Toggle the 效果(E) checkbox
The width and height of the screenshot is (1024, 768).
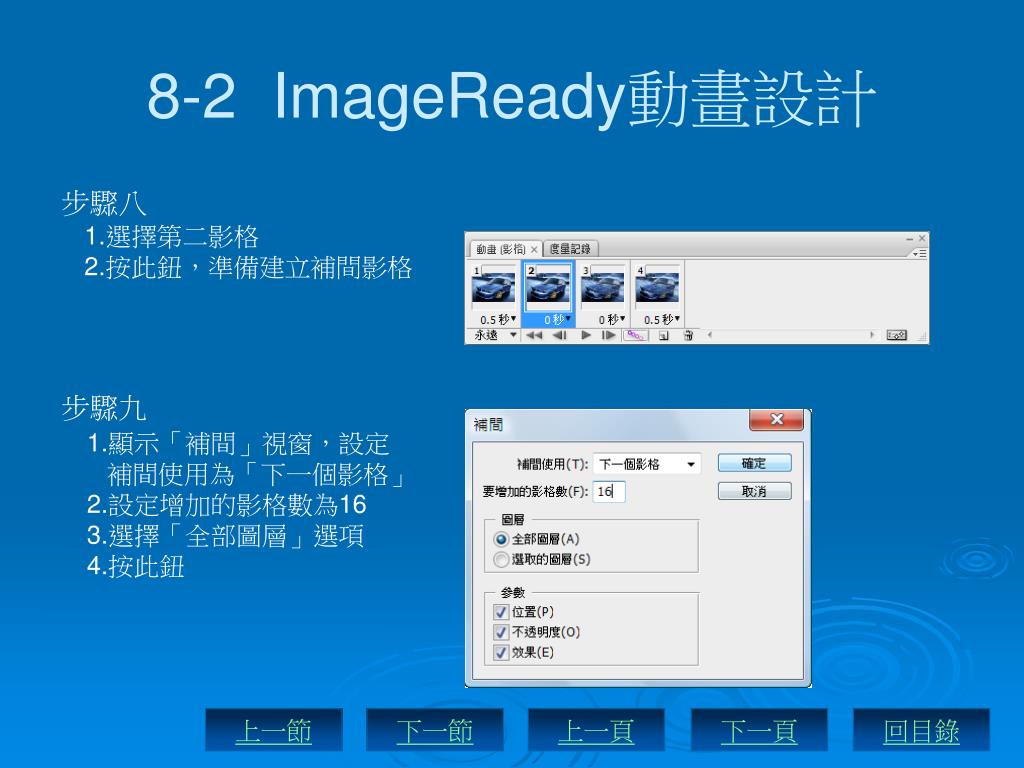[x=502, y=652]
